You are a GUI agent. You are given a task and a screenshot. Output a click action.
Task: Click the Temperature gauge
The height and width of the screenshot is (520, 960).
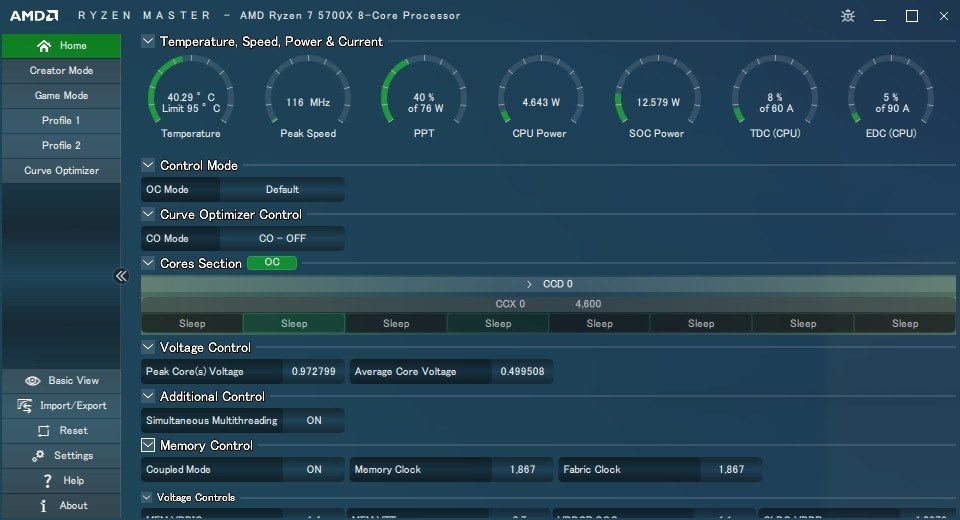pyautogui.click(x=190, y=97)
